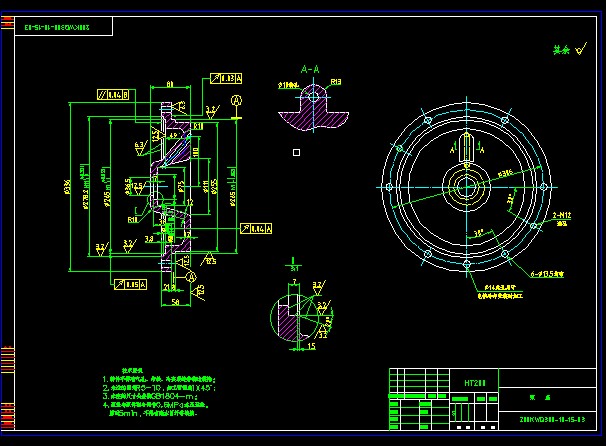
Task: Select the 0.05 A runout tolerance frame
Action: (x=131, y=284)
